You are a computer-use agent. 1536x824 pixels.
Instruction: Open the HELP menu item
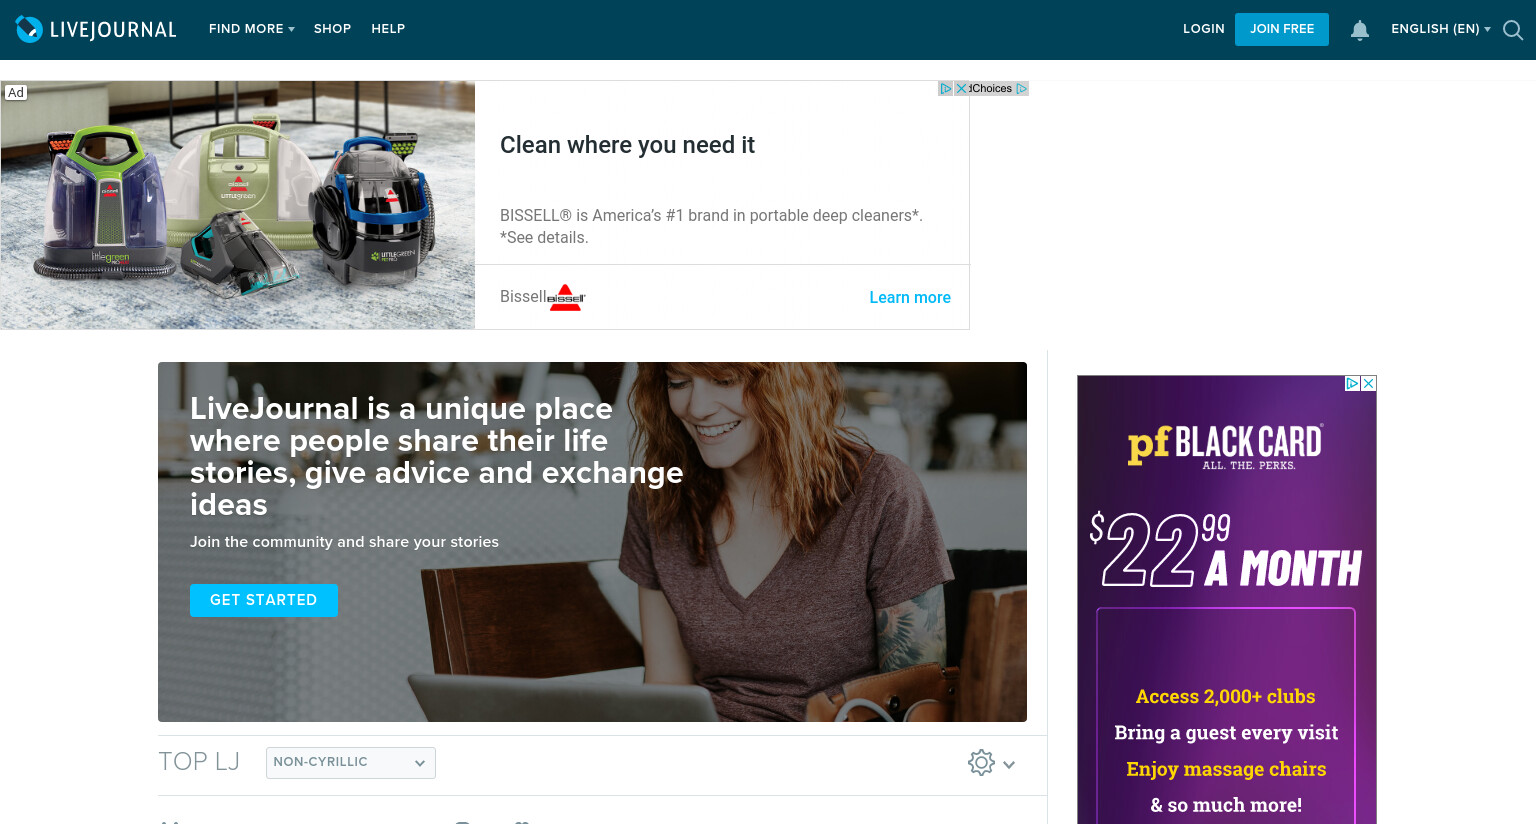click(388, 29)
